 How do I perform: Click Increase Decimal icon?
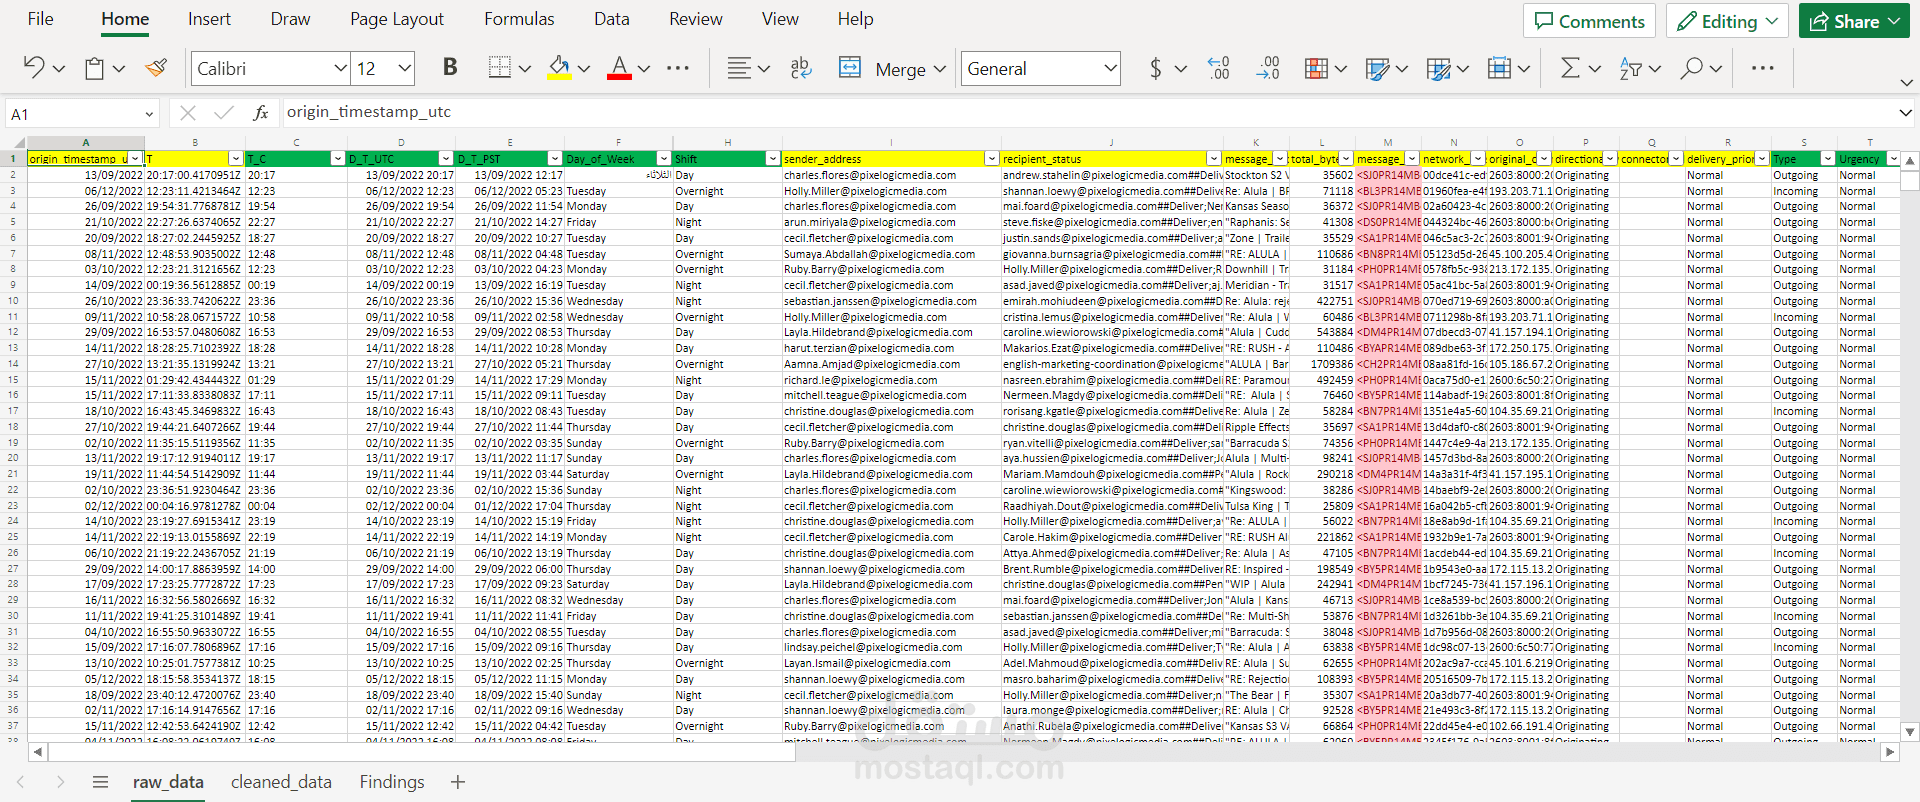pyautogui.click(x=1219, y=68)
